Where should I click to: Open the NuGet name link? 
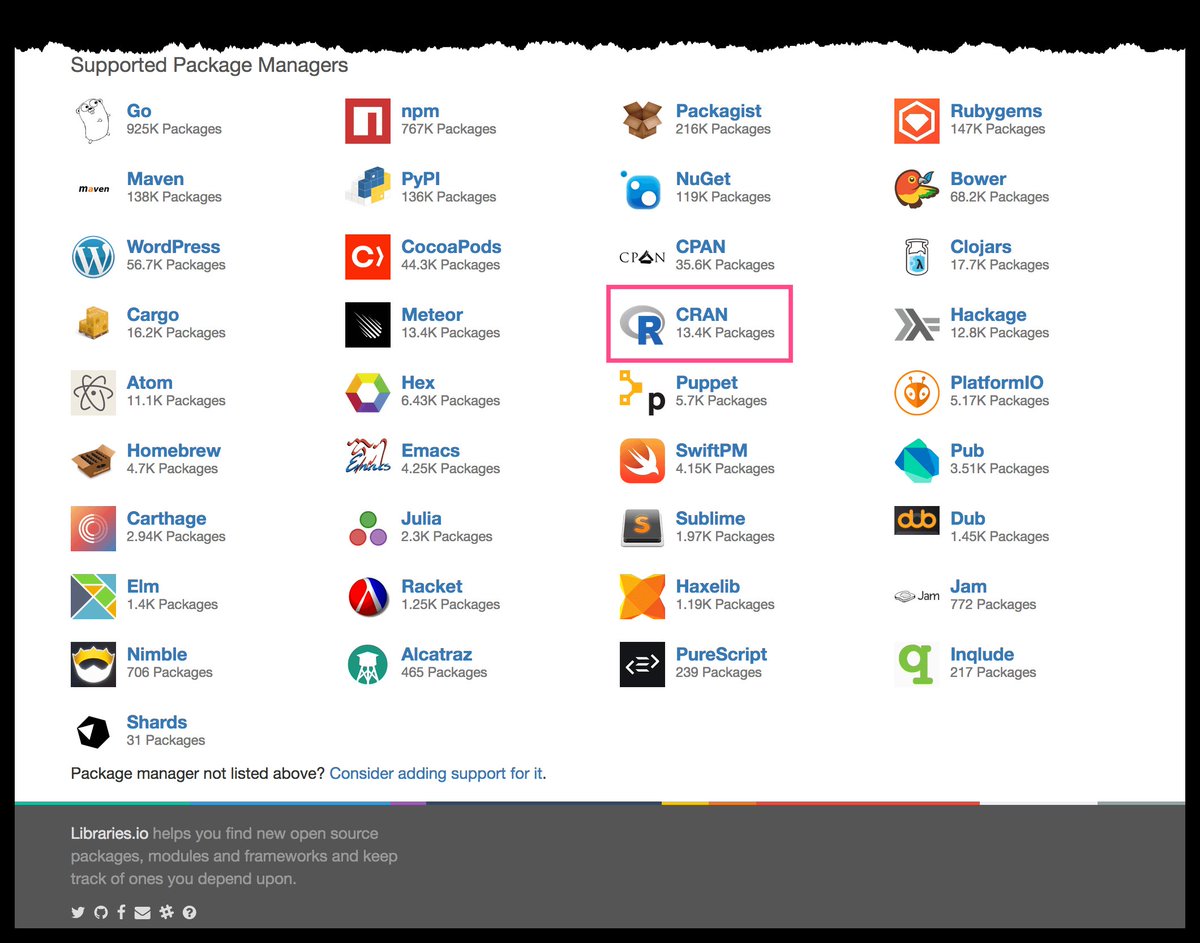click(x=703, y=179)
